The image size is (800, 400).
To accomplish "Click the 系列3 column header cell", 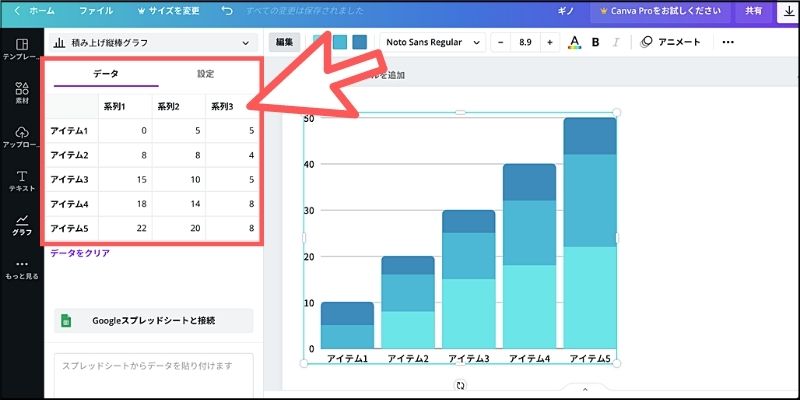I will [232, 107].
